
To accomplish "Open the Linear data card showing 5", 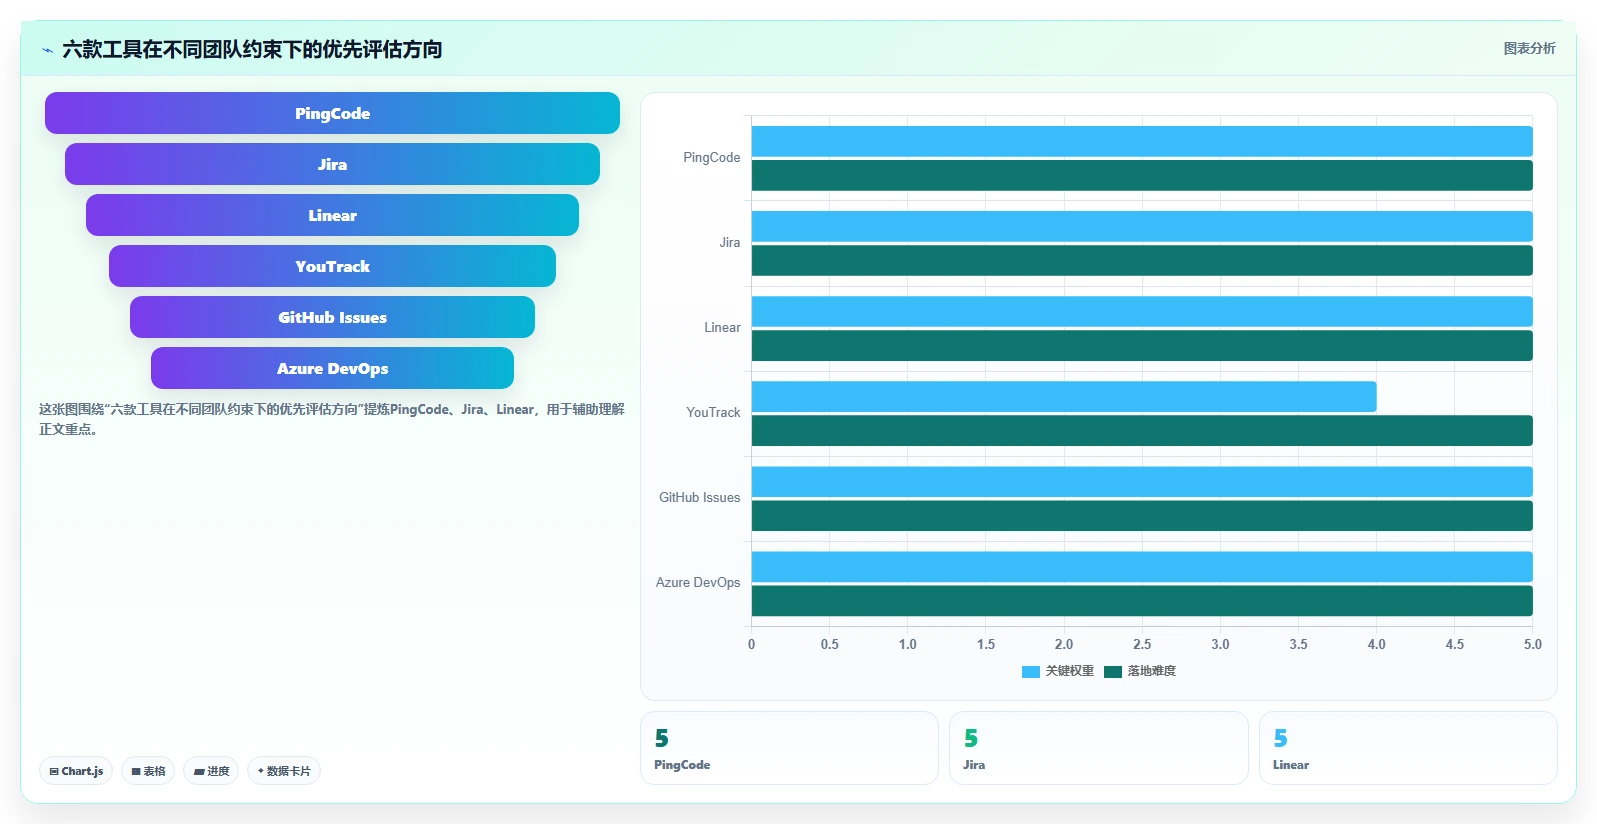I will (1408, 748).
